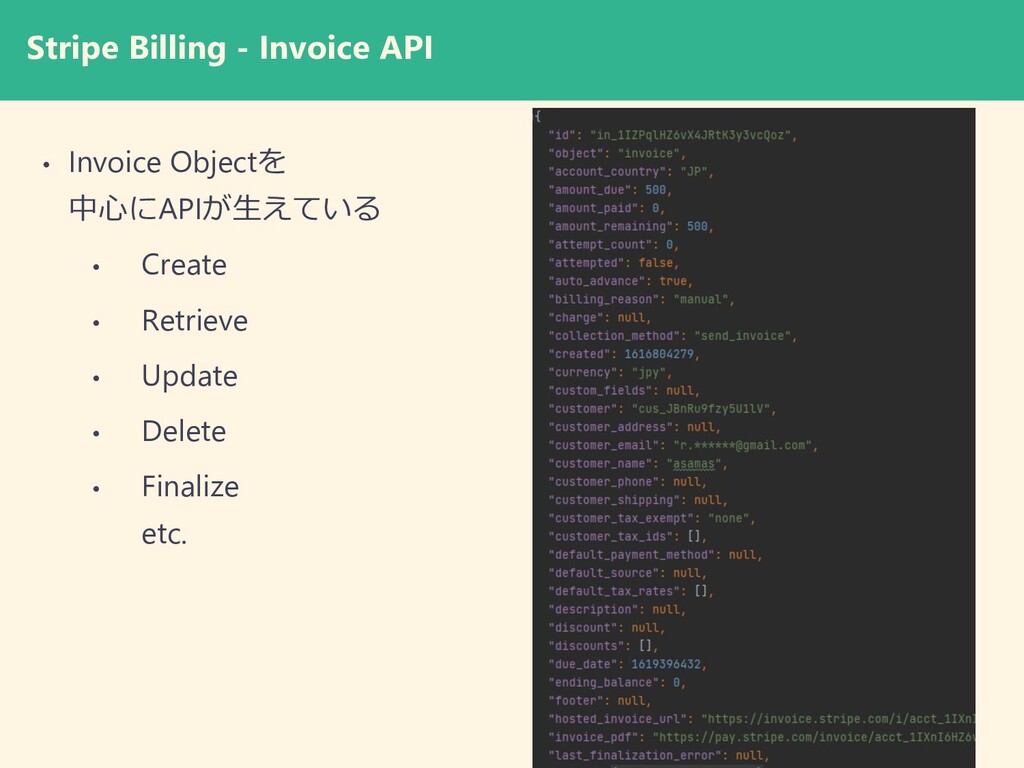Click the "etc." text
1024x768 pixels.
click(165, 534)
